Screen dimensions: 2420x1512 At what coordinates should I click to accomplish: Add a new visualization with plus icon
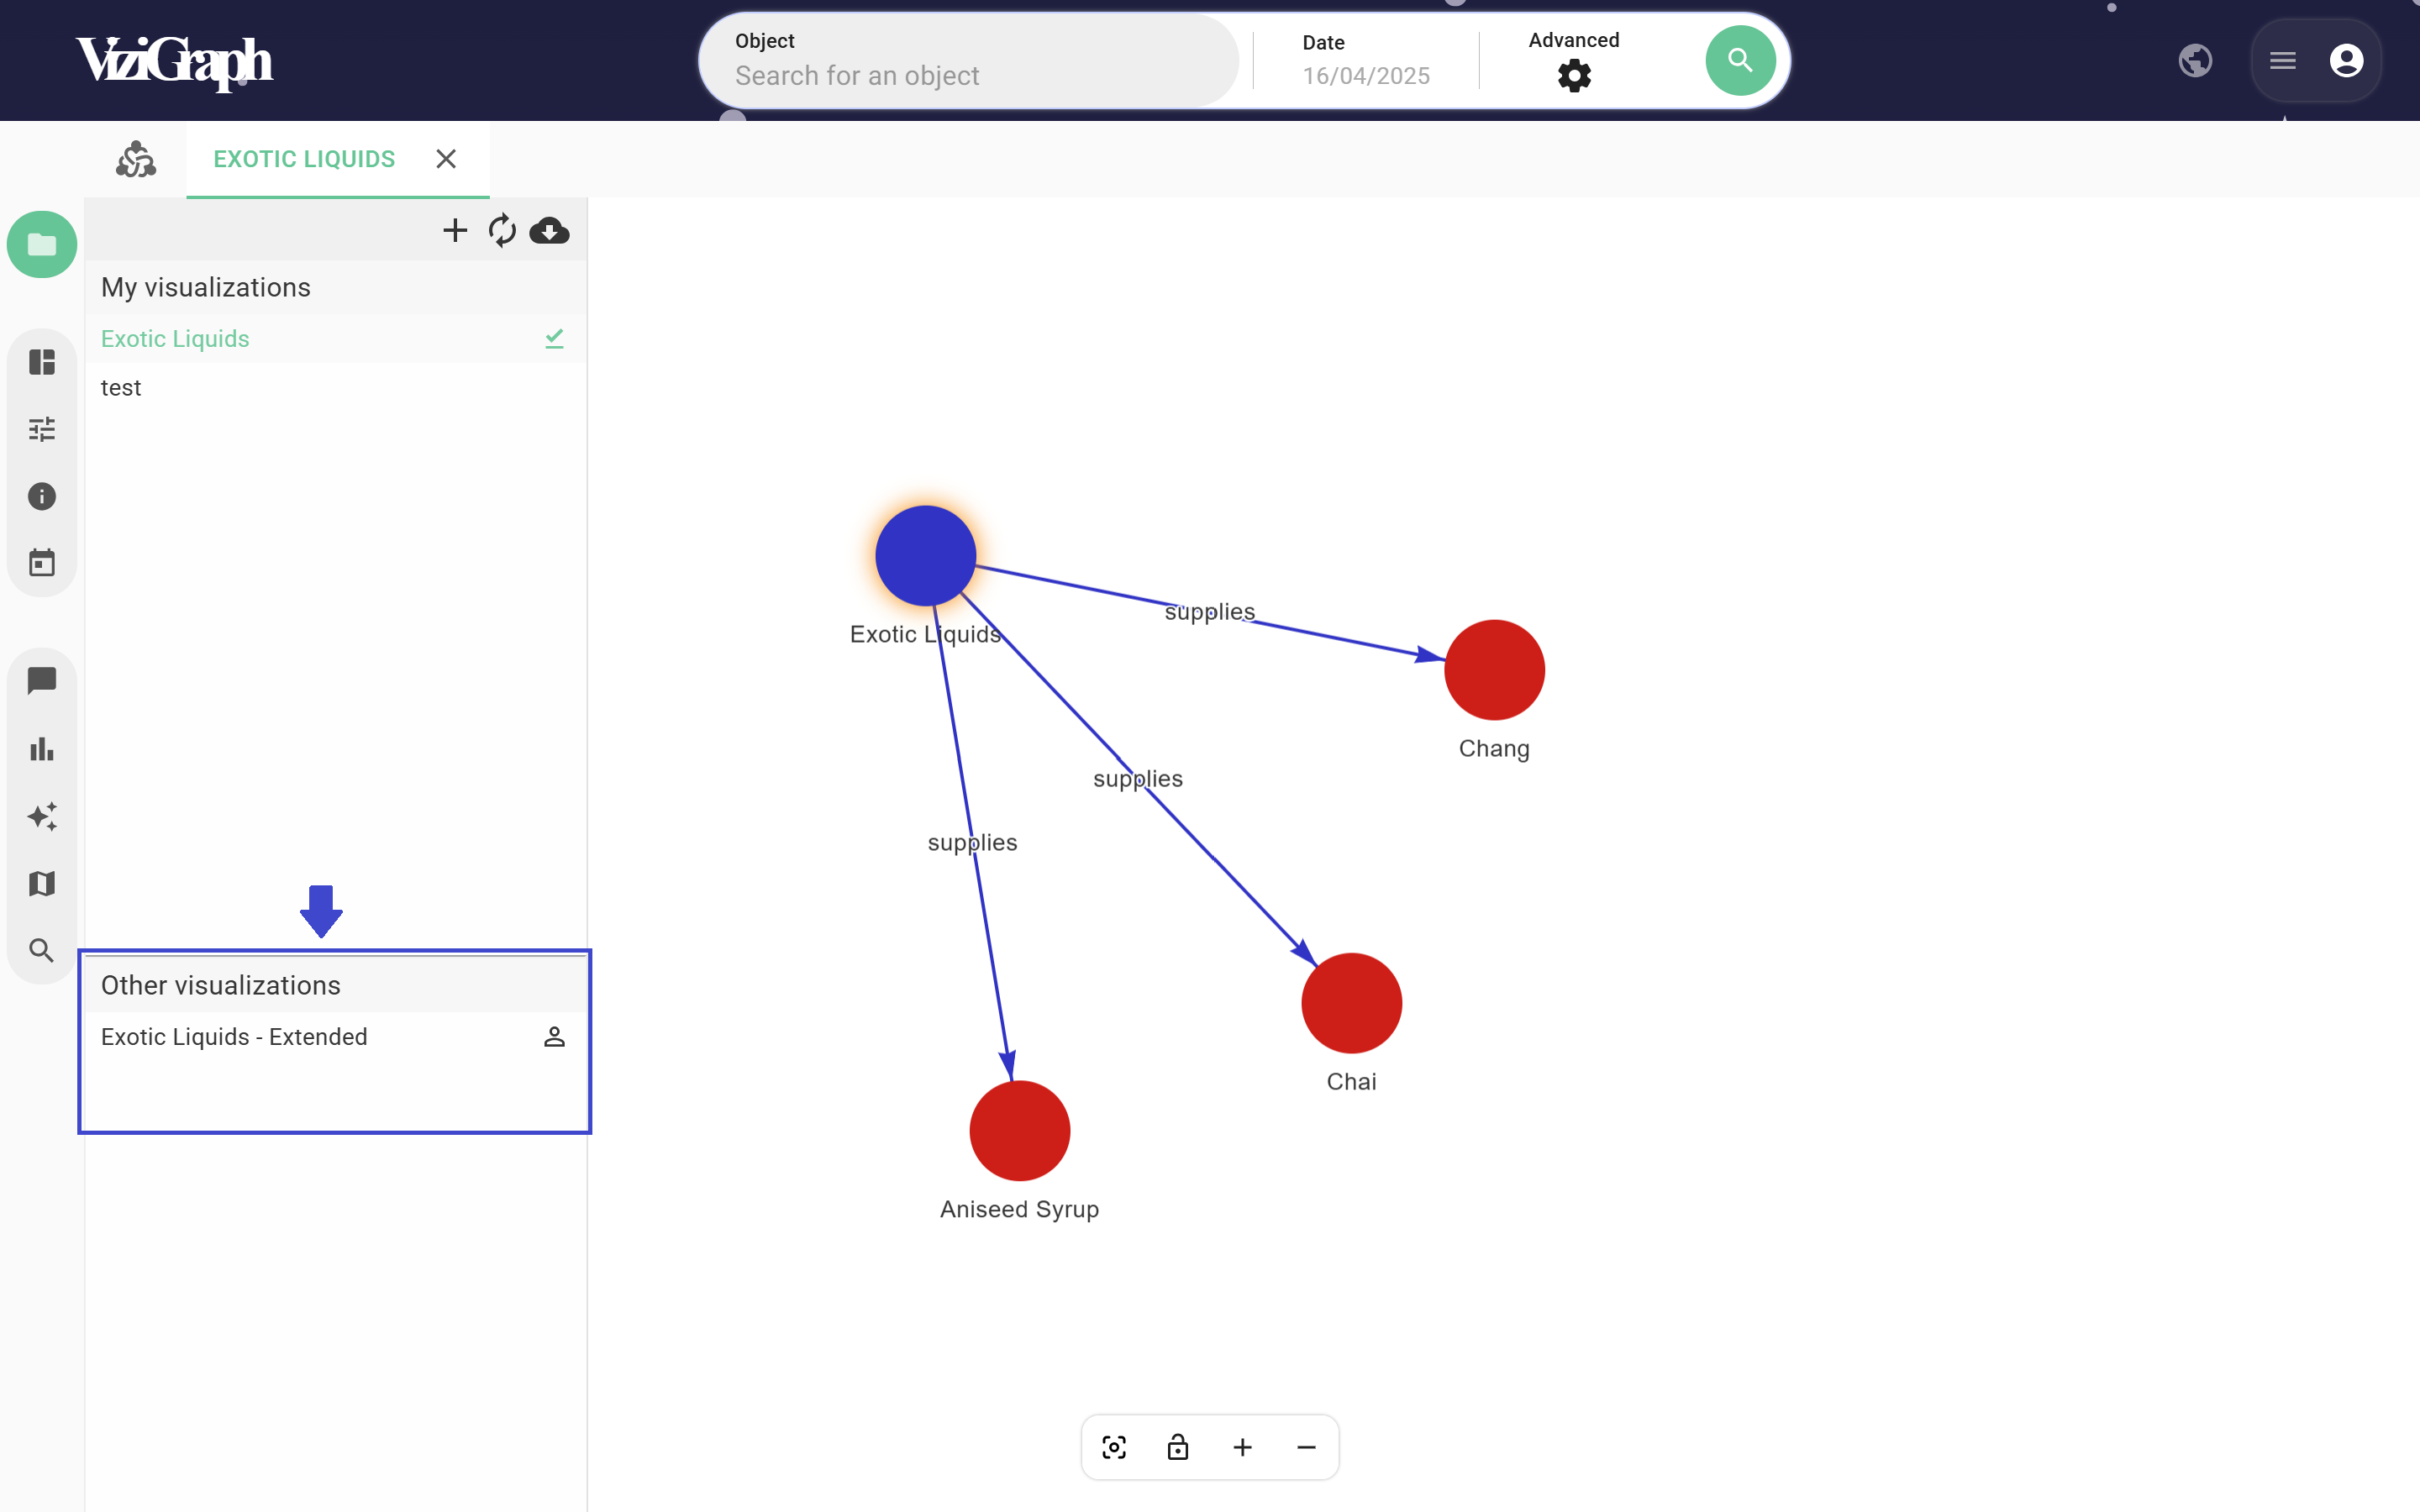click(455, 231)
